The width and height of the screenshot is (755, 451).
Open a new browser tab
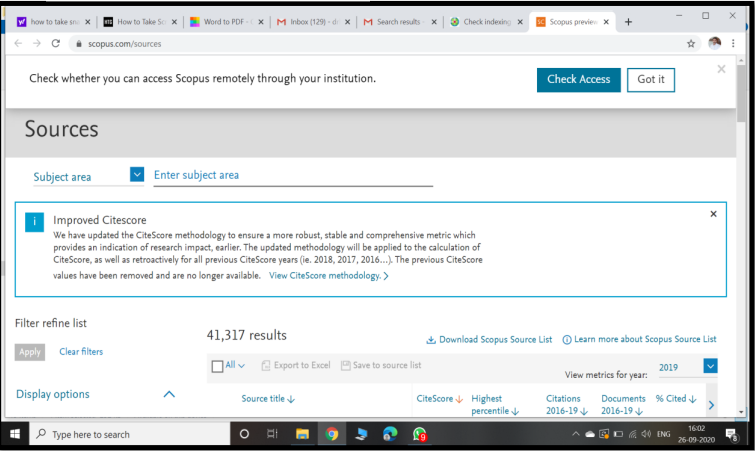628,21
